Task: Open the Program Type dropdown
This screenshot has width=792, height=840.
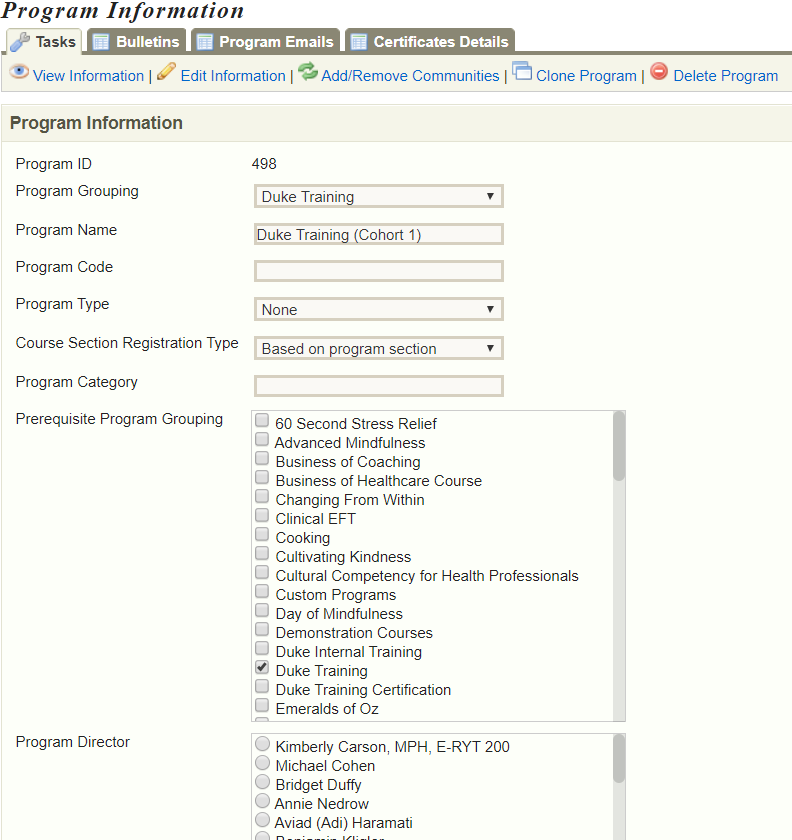Action: point(379,310)
